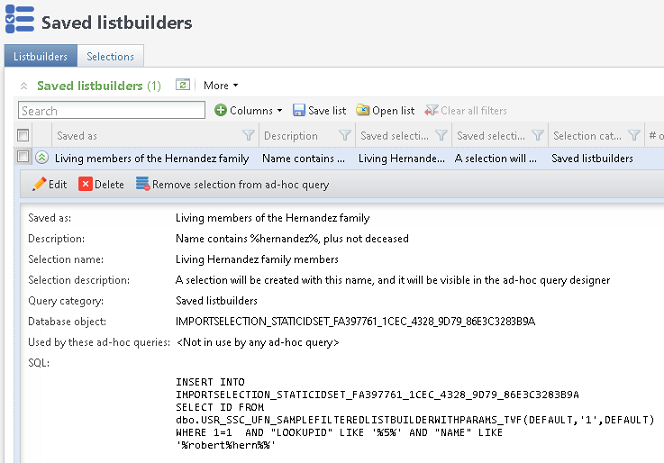This screenshot has height=463, width=664.
Task: Sort by Selection cat... column header
Action: click(587, 136)
